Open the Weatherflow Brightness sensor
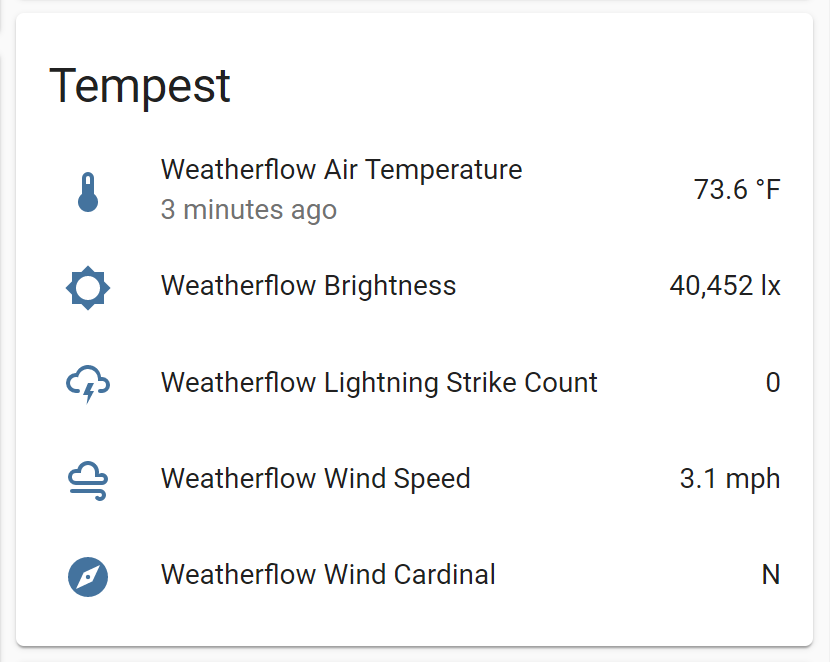Image resolution: width=830 pixels, height=662 pixels. 308,287
